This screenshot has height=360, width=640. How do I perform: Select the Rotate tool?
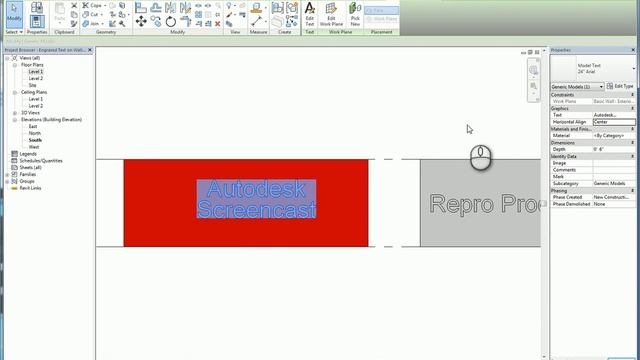click(x=171, y=21)
